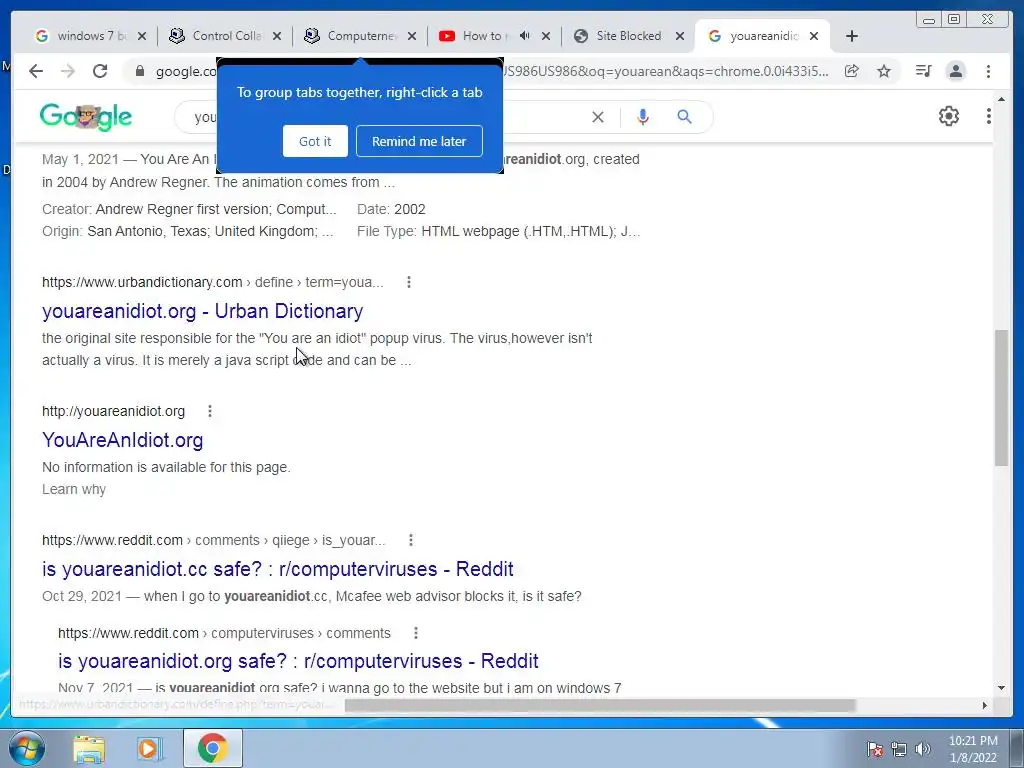1024x768 pixels.
Task: Dismiss the tab group tip with Got it
Action: [315, 141]
